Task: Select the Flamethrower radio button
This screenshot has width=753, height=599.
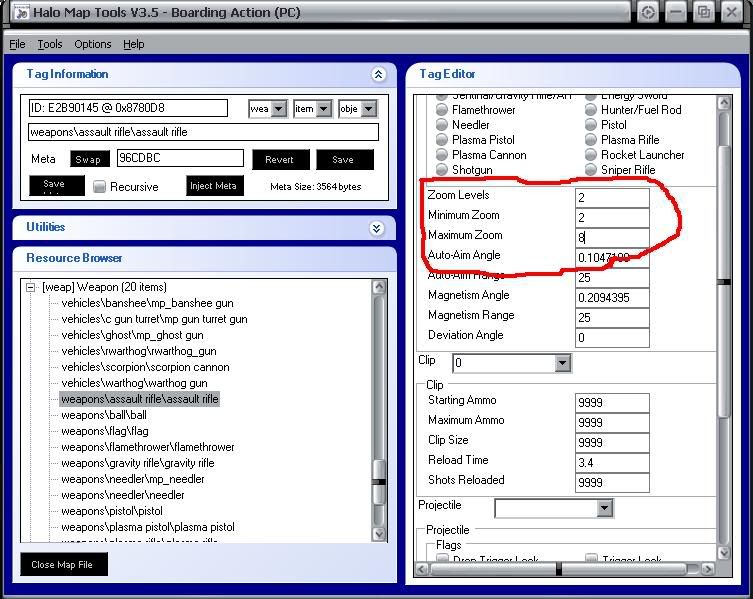Action: (x=441, y=110)
